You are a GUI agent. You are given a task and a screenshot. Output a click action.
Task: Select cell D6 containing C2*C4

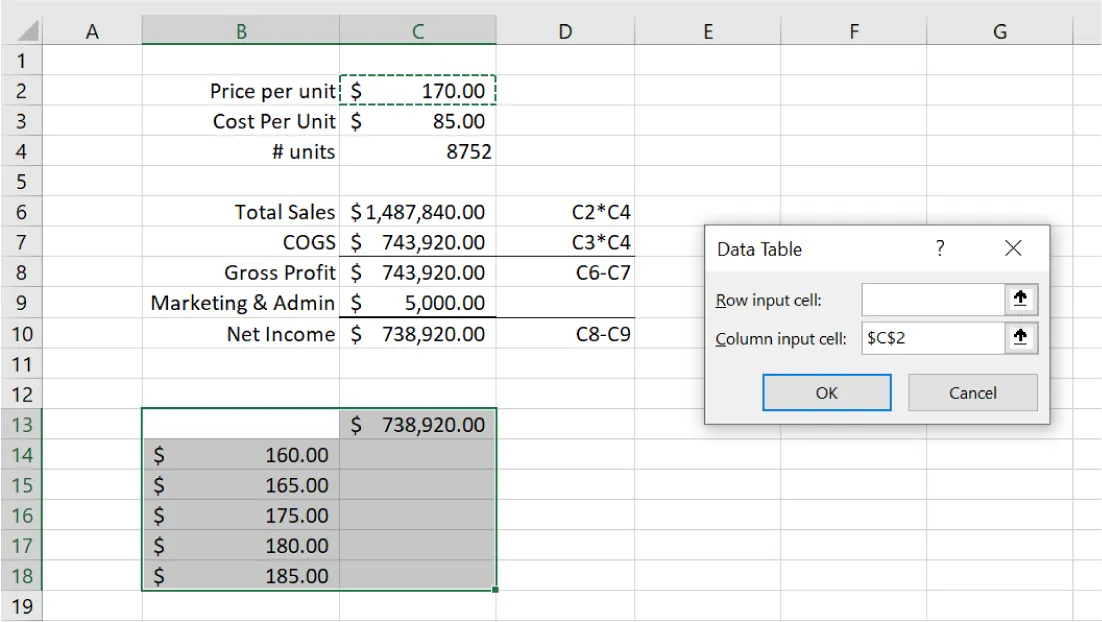pos(564,211)
